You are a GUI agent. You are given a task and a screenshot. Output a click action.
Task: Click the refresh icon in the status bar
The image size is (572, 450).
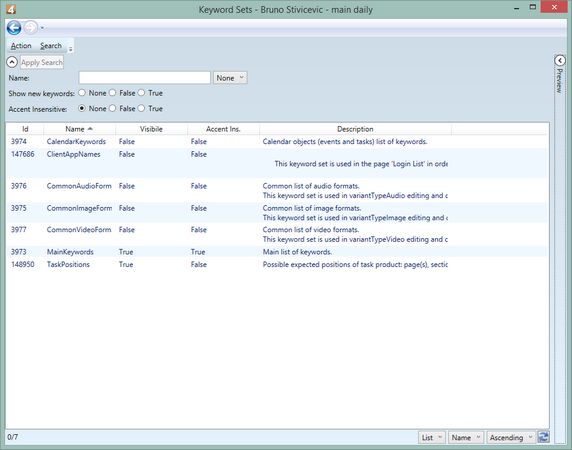click(x=543, y=437)
